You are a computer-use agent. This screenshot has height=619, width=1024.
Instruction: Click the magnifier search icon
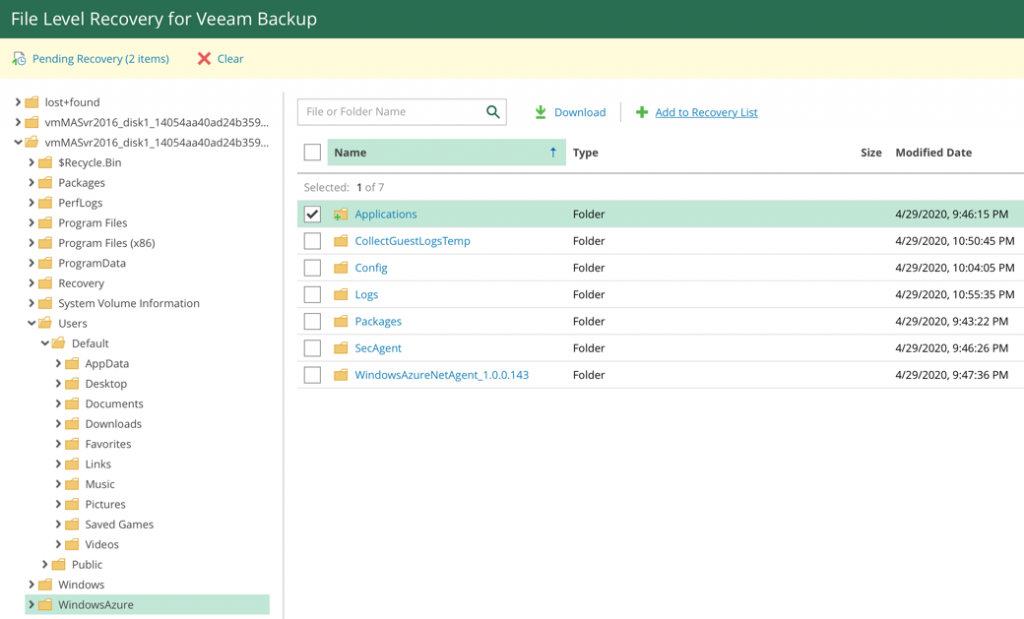(493, 112)
